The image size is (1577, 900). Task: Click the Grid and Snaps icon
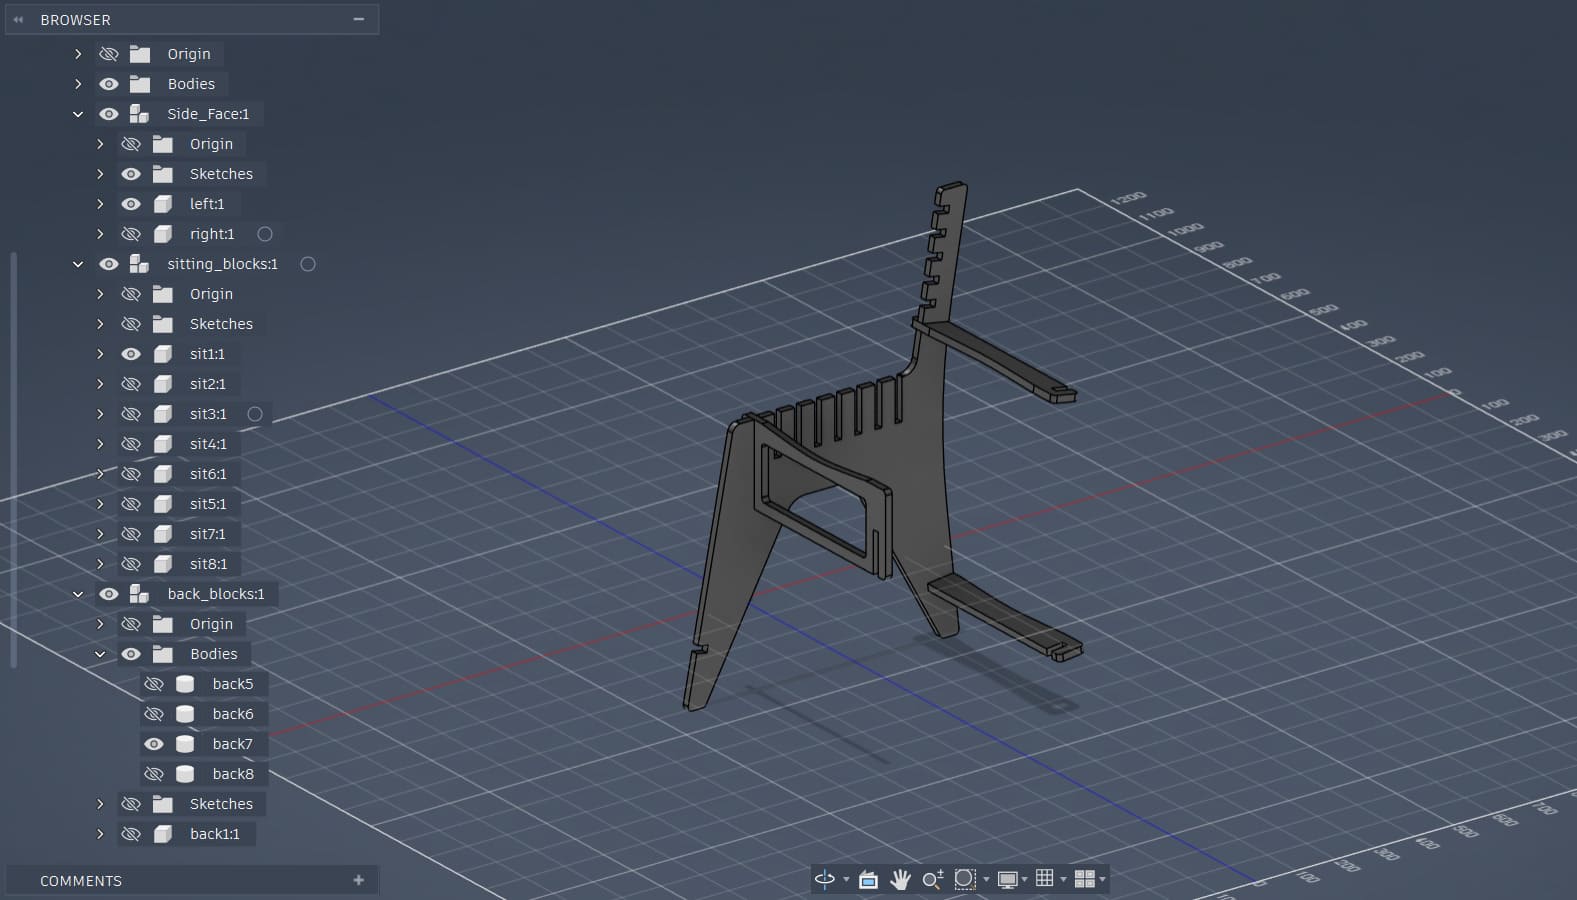pyautogui.click(x=1045, y=878)
